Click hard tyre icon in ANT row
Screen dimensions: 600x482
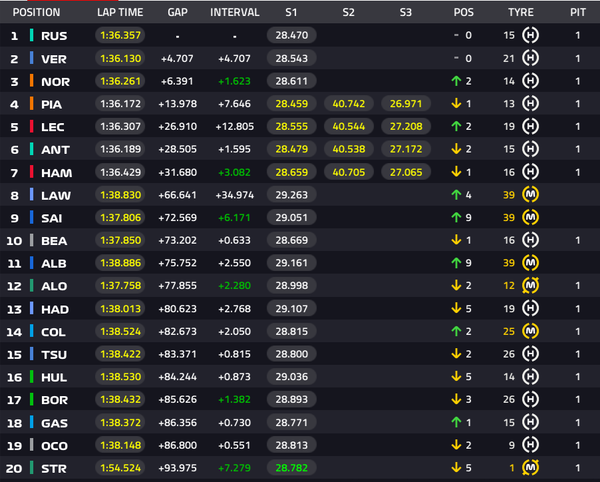[x=530, y=149]
